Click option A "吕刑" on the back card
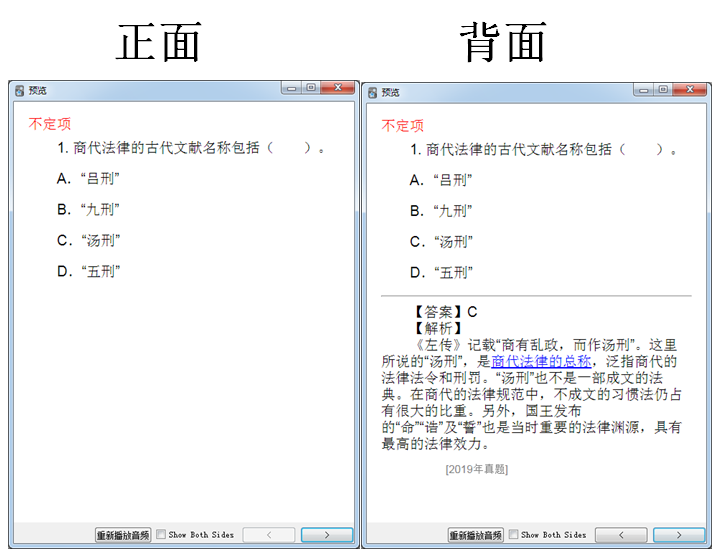The height and width of the screenshot is (556, 714). tap(441, 180)
